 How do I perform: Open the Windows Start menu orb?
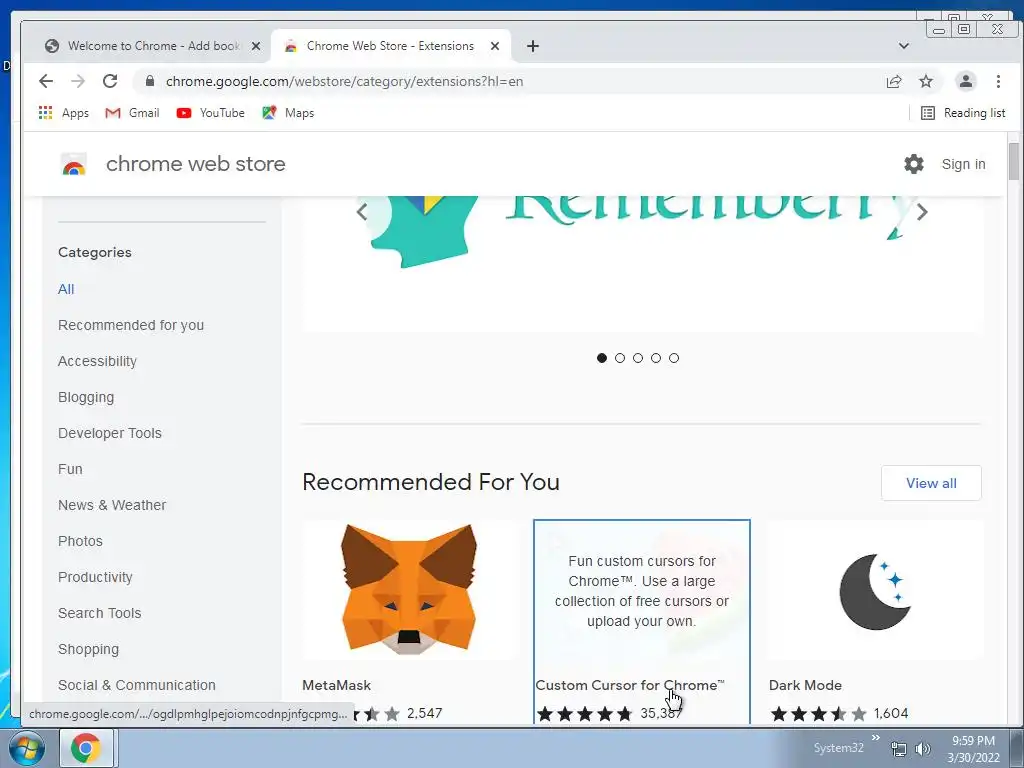point(26,748)
